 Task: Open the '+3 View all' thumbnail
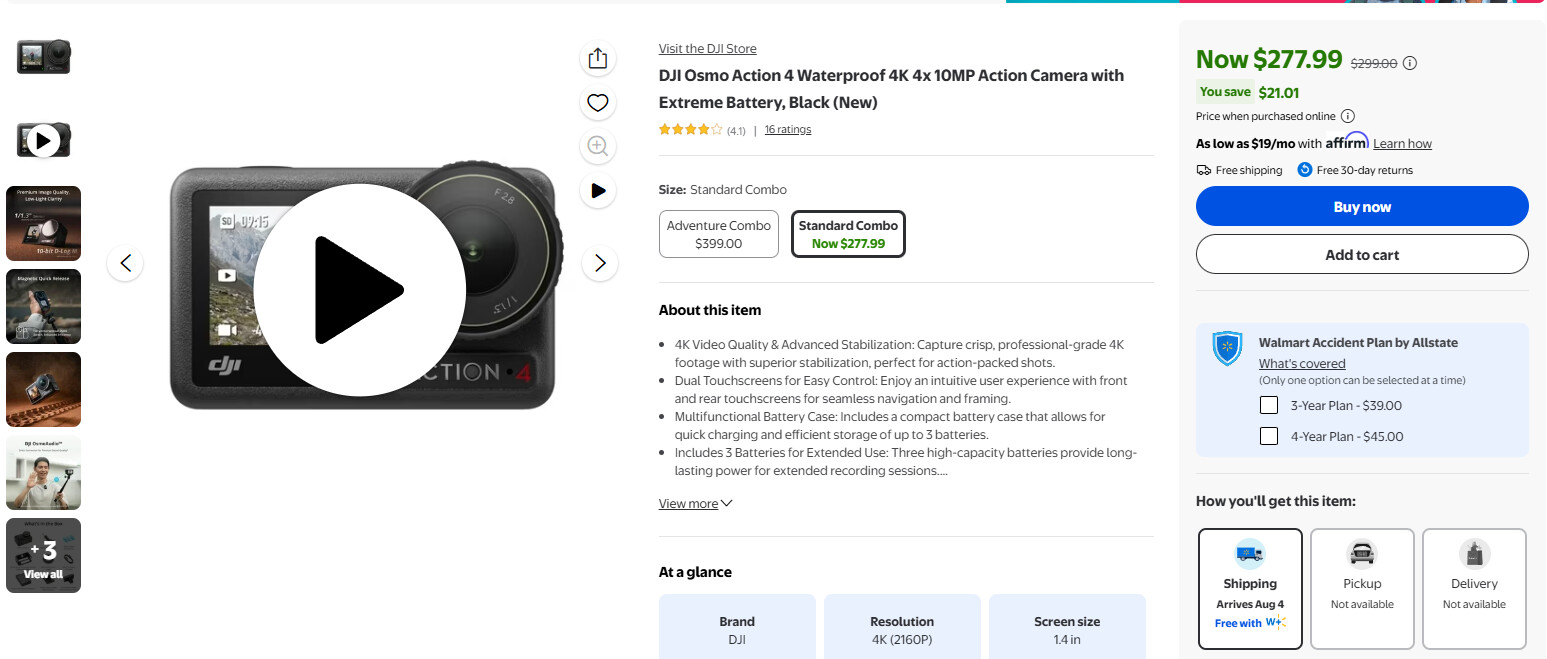(43, 555)
